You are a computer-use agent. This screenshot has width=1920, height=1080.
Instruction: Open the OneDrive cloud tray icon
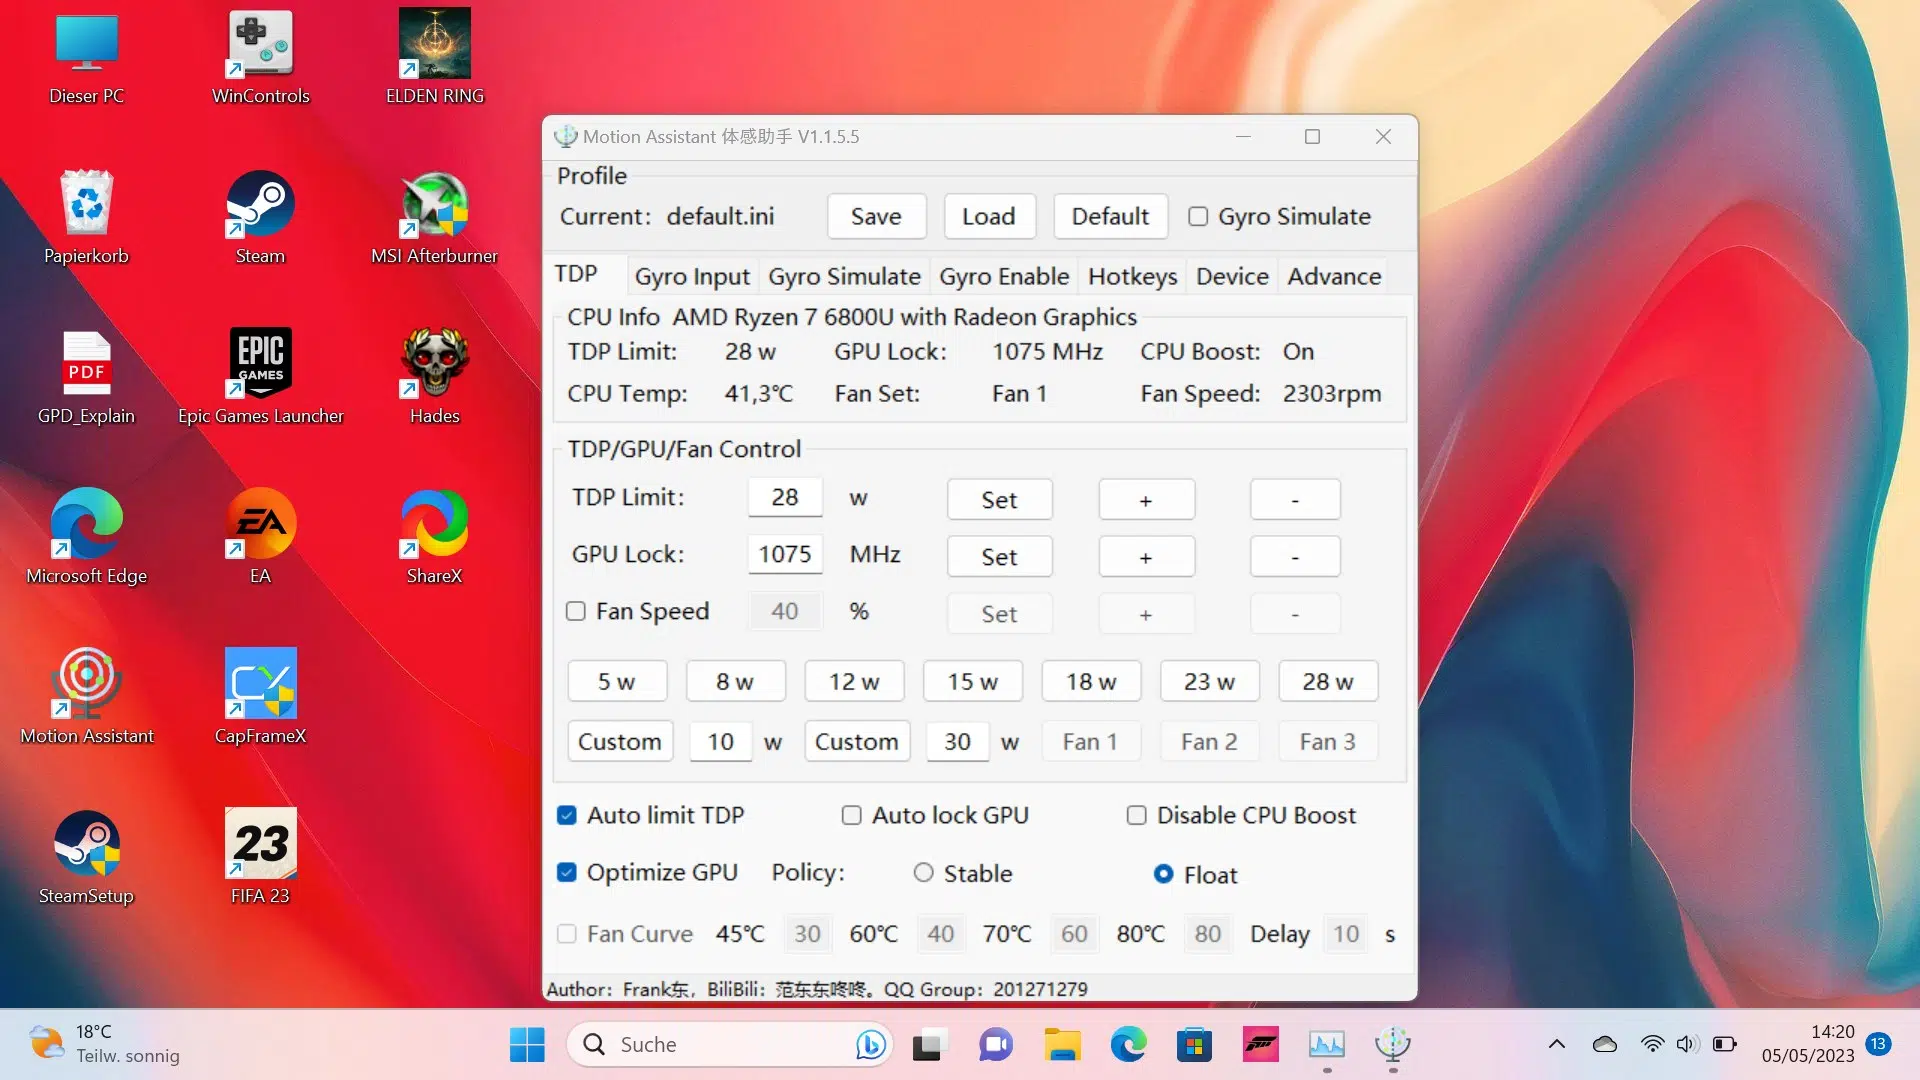[x=1605, y=1044]
